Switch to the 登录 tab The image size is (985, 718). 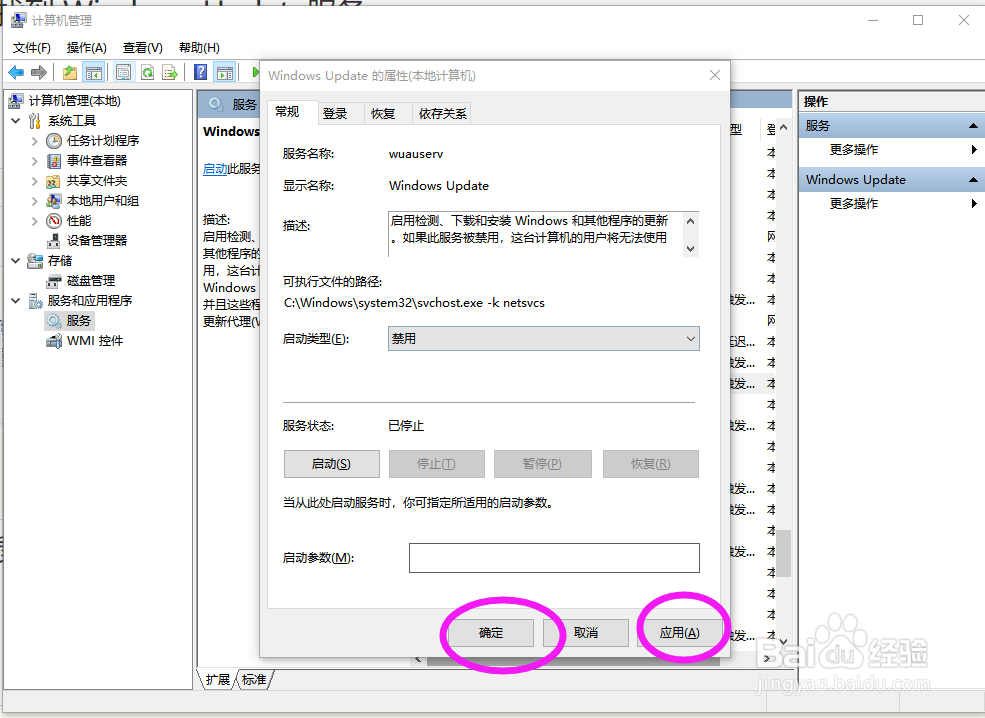(x=338, y=112)
